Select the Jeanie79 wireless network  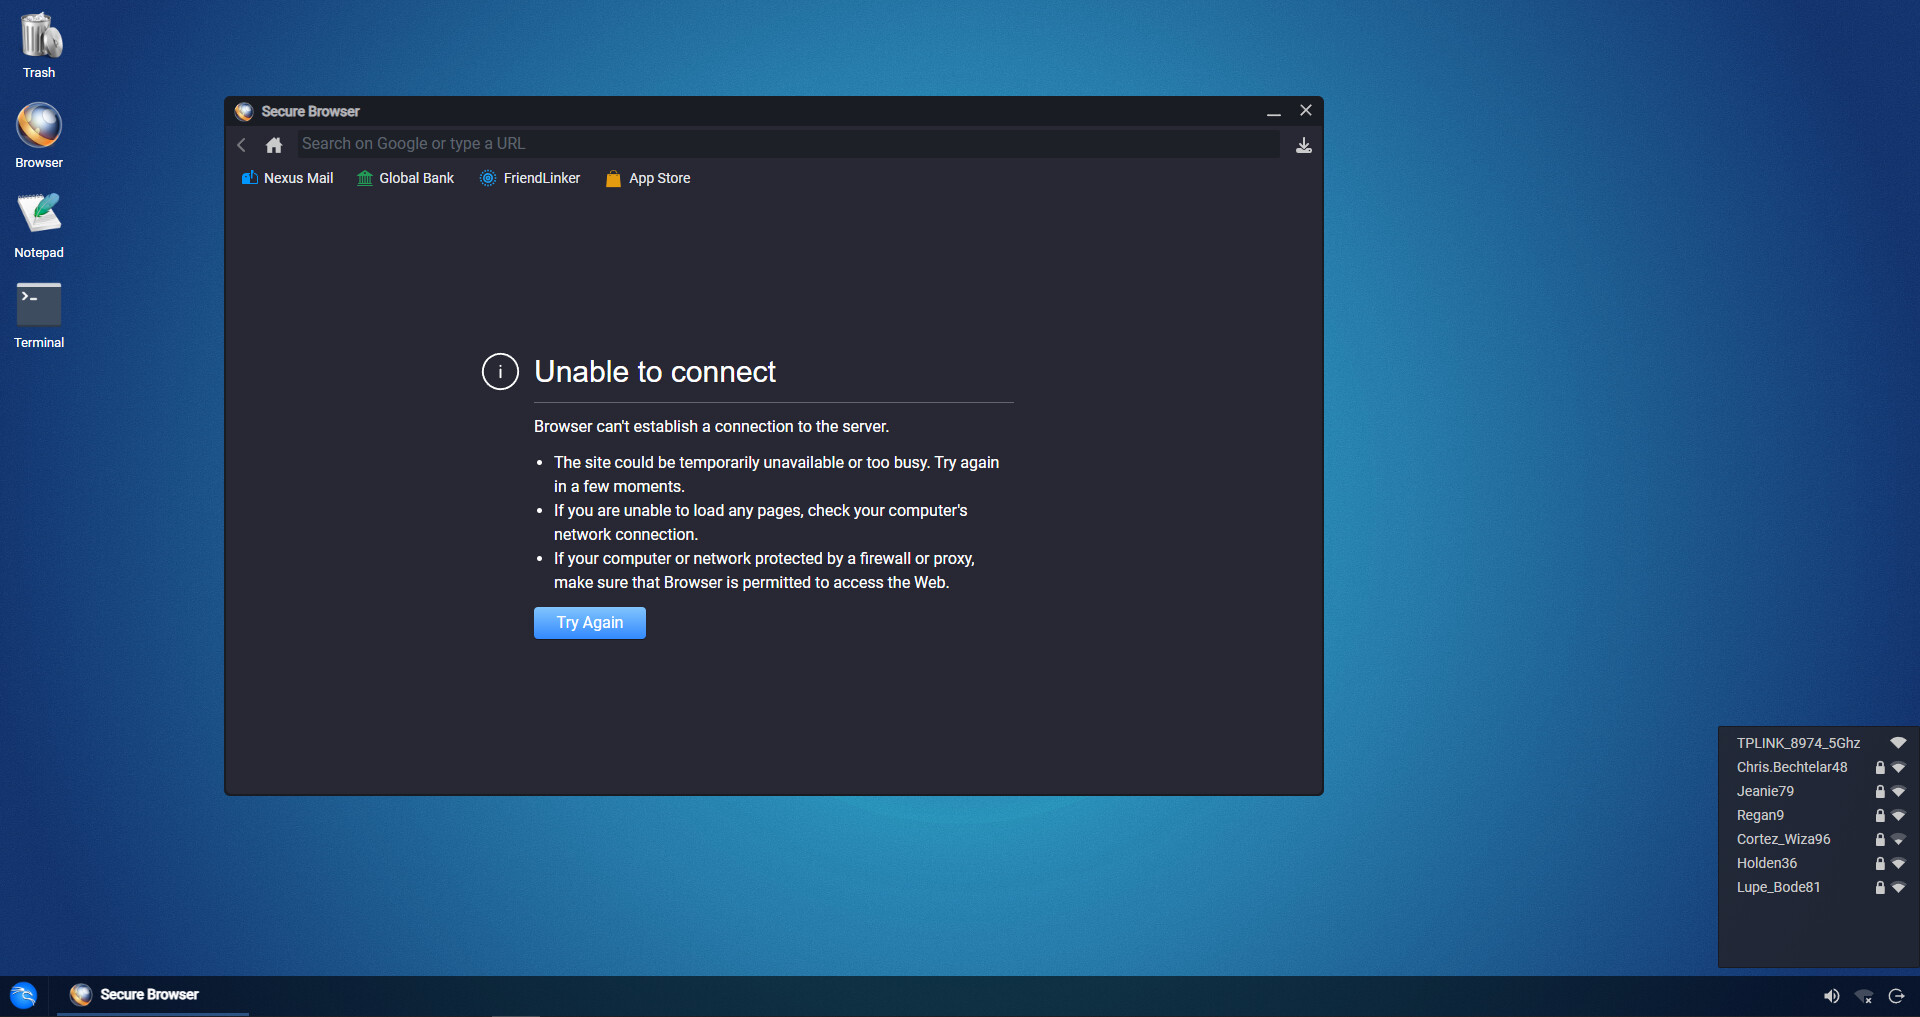point(1766,791)
